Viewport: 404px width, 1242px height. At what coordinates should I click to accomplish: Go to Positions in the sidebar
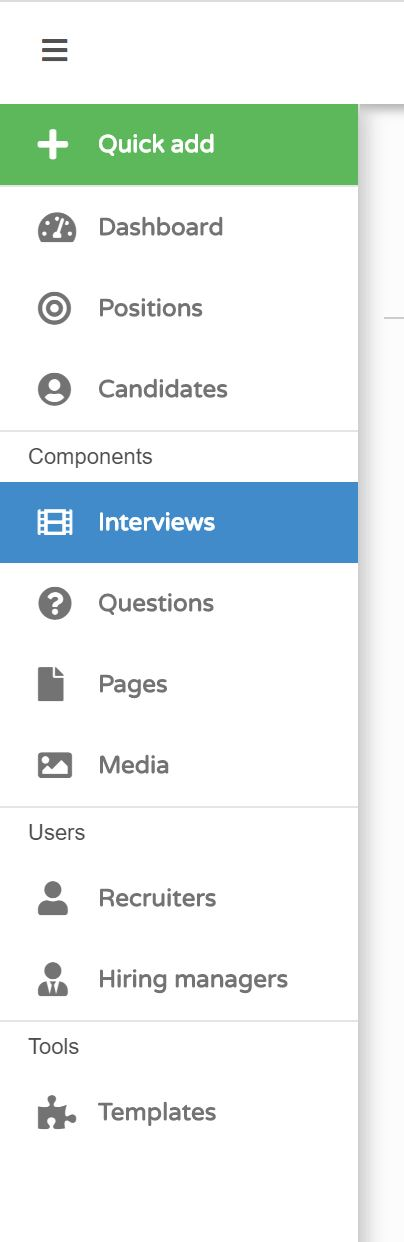coord(179,308)
